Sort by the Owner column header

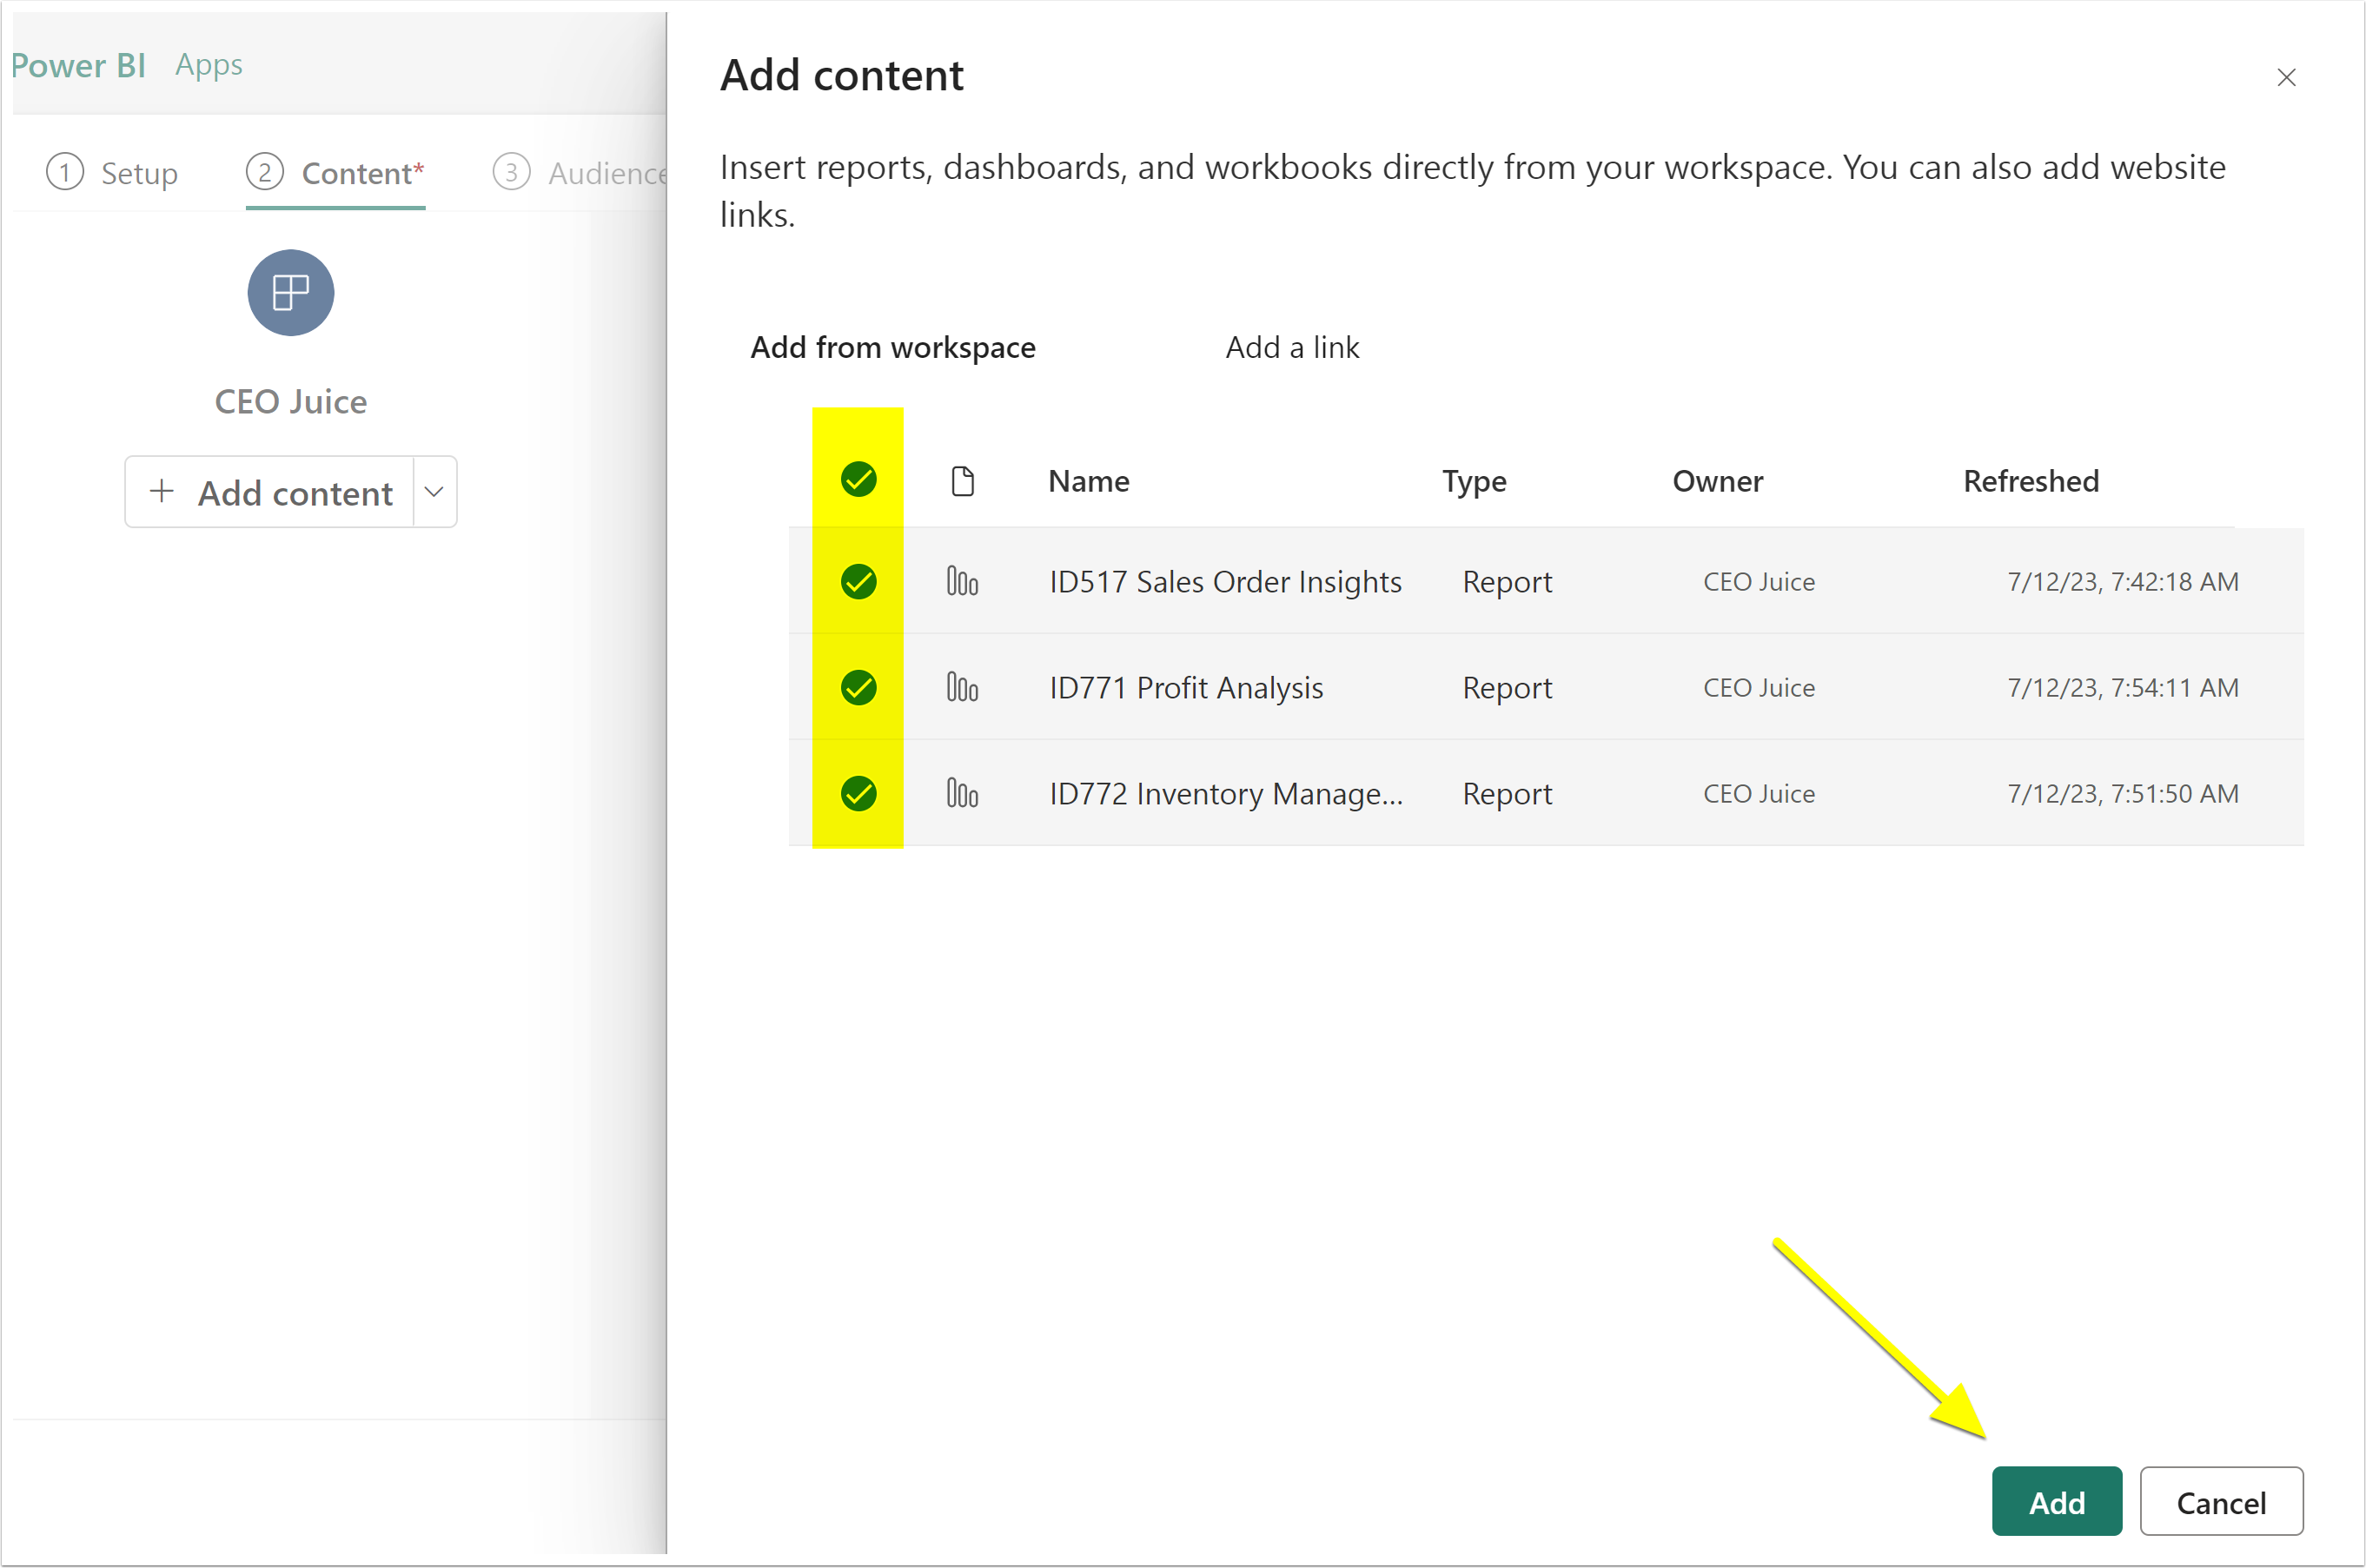(1717, 481)
